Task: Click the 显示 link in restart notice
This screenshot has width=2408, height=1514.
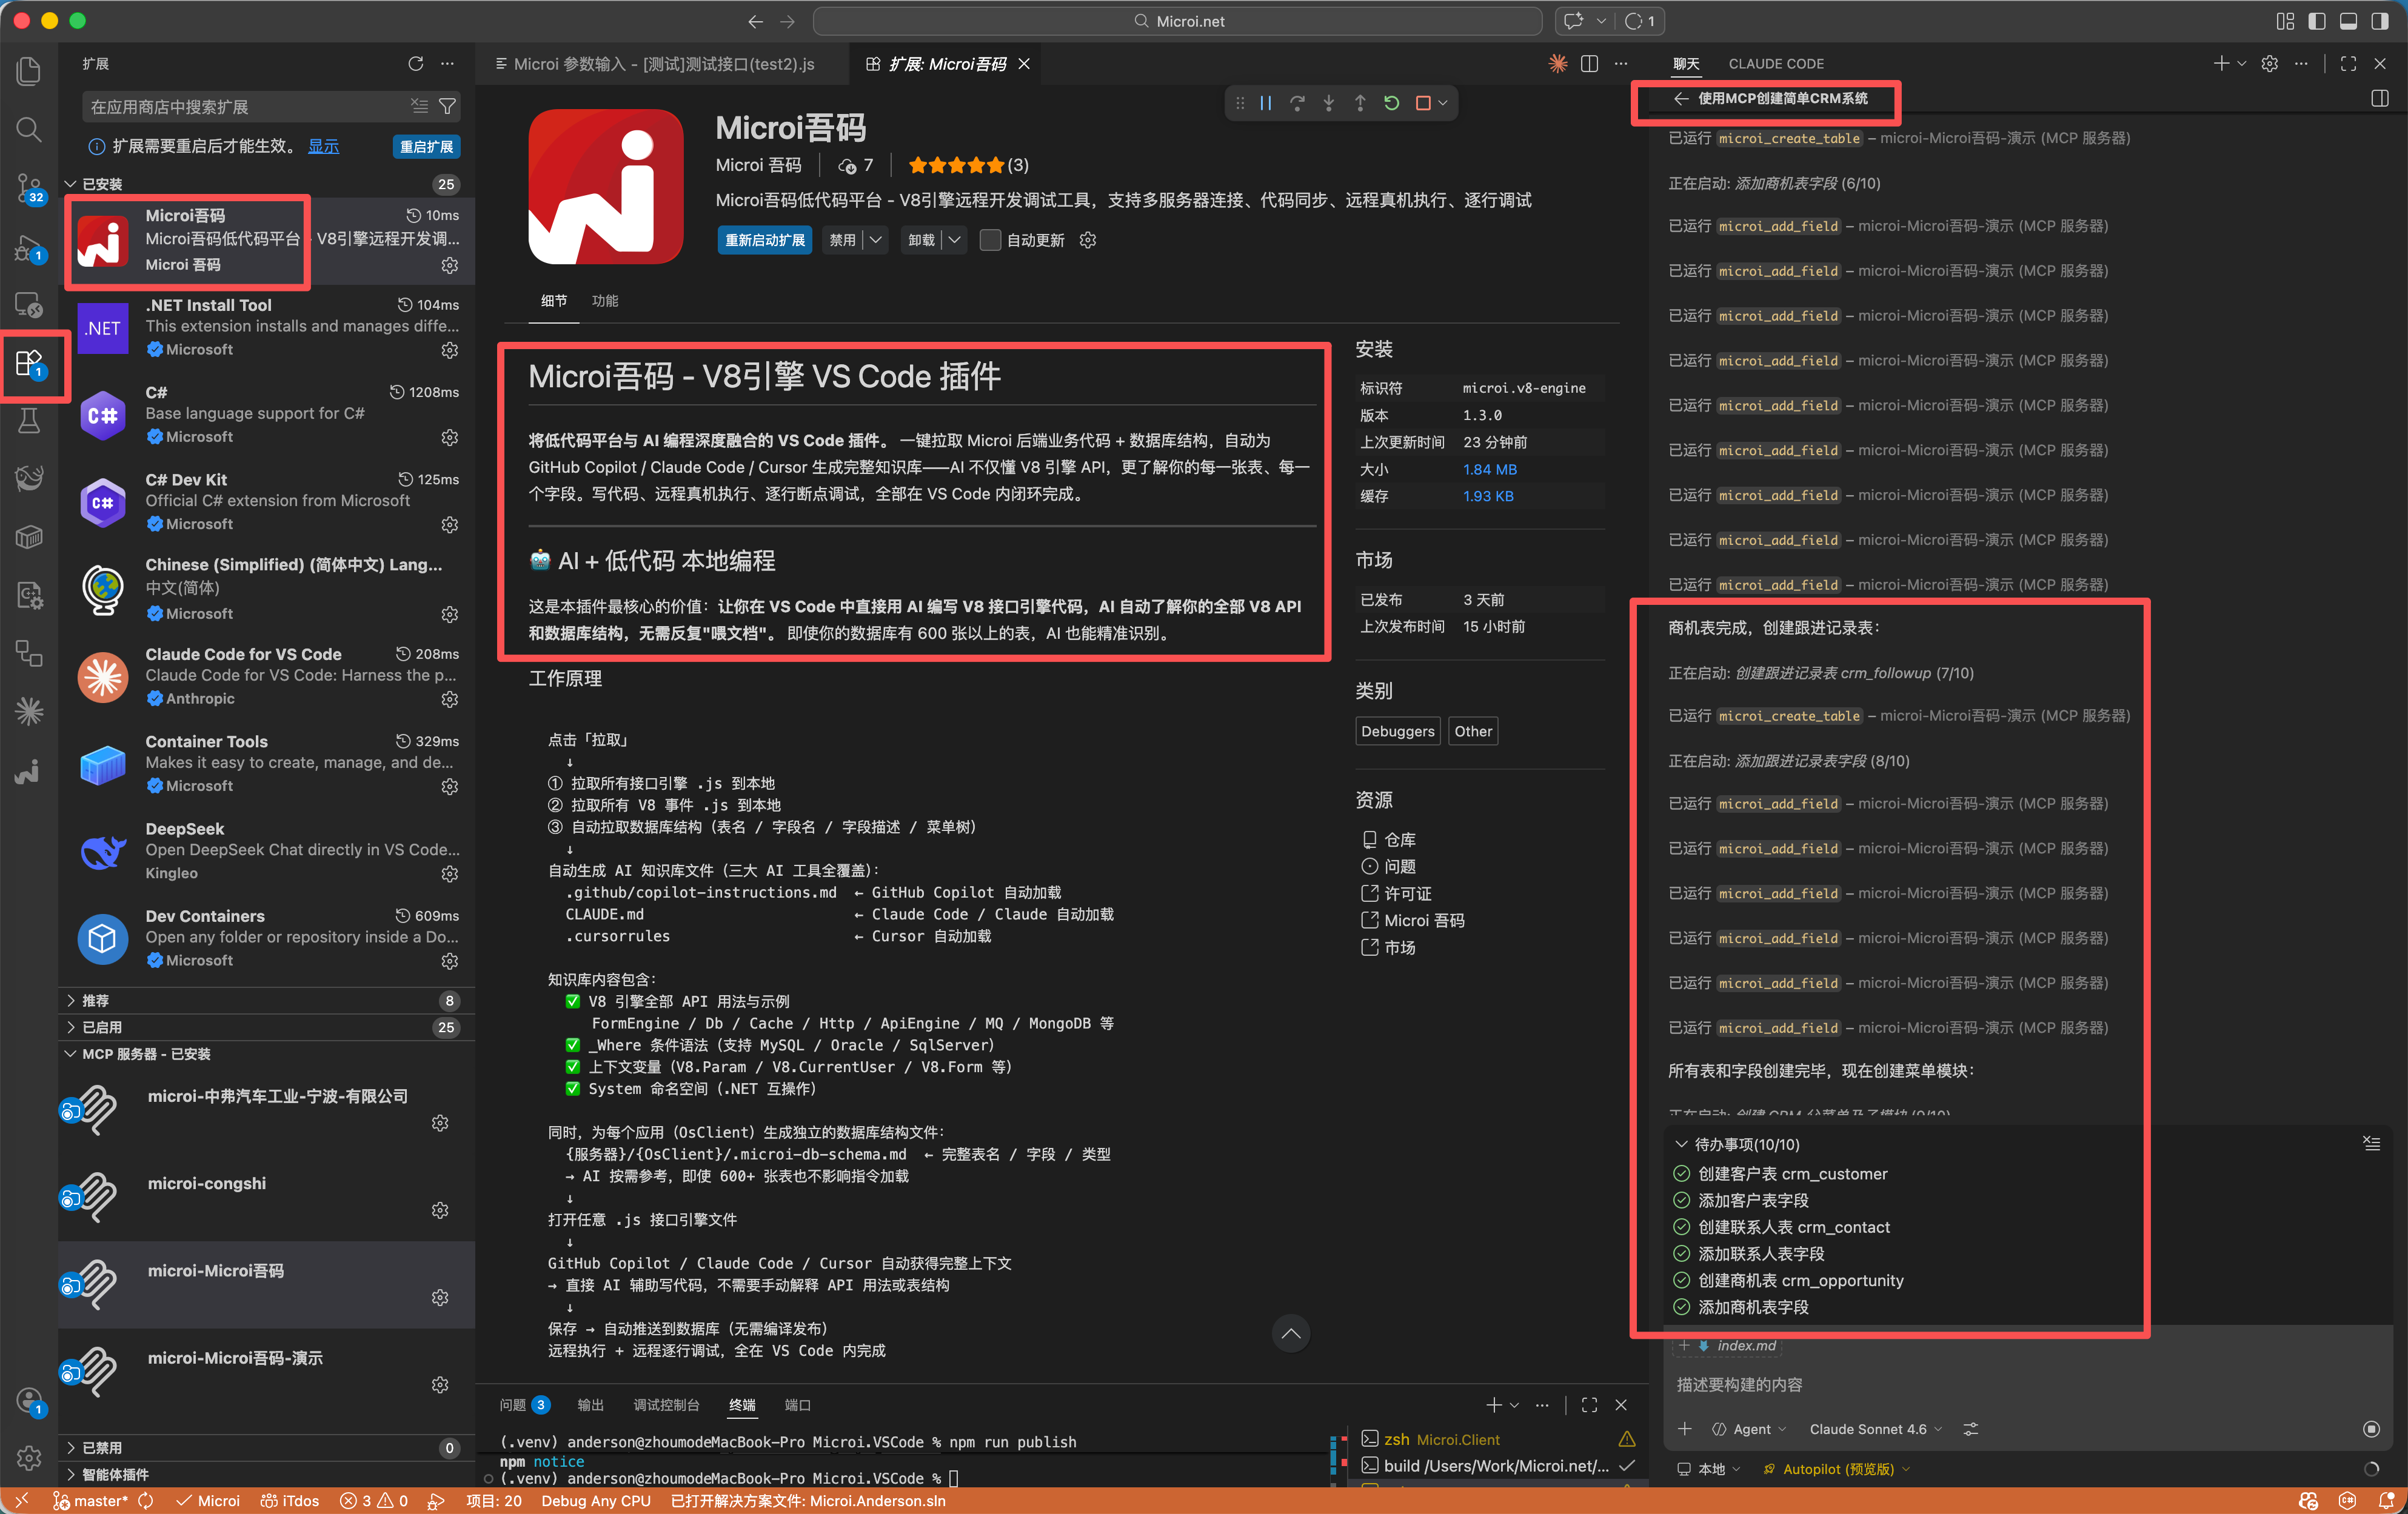Action: [323, 146]
